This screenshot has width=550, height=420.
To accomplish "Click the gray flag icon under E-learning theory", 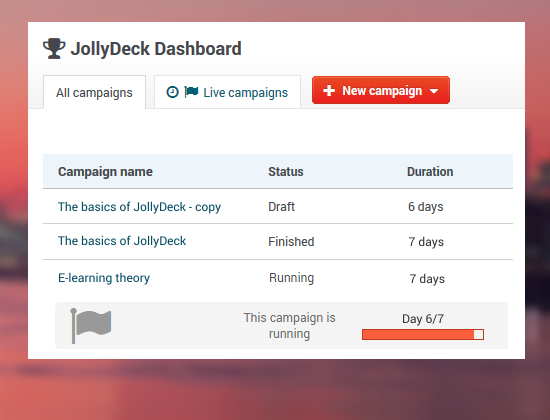I will coord(91,326).
